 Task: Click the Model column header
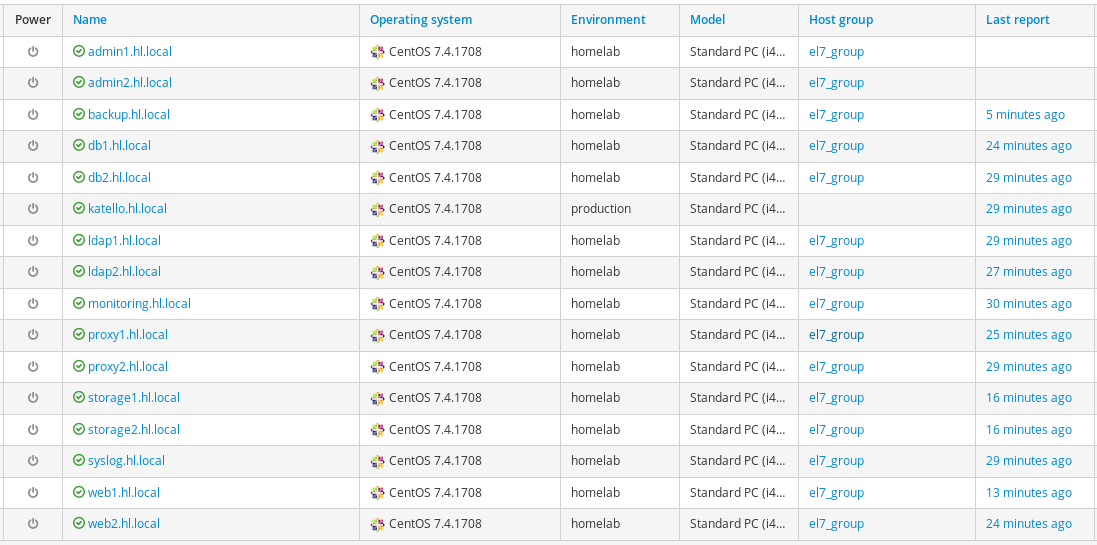[707, 19]
